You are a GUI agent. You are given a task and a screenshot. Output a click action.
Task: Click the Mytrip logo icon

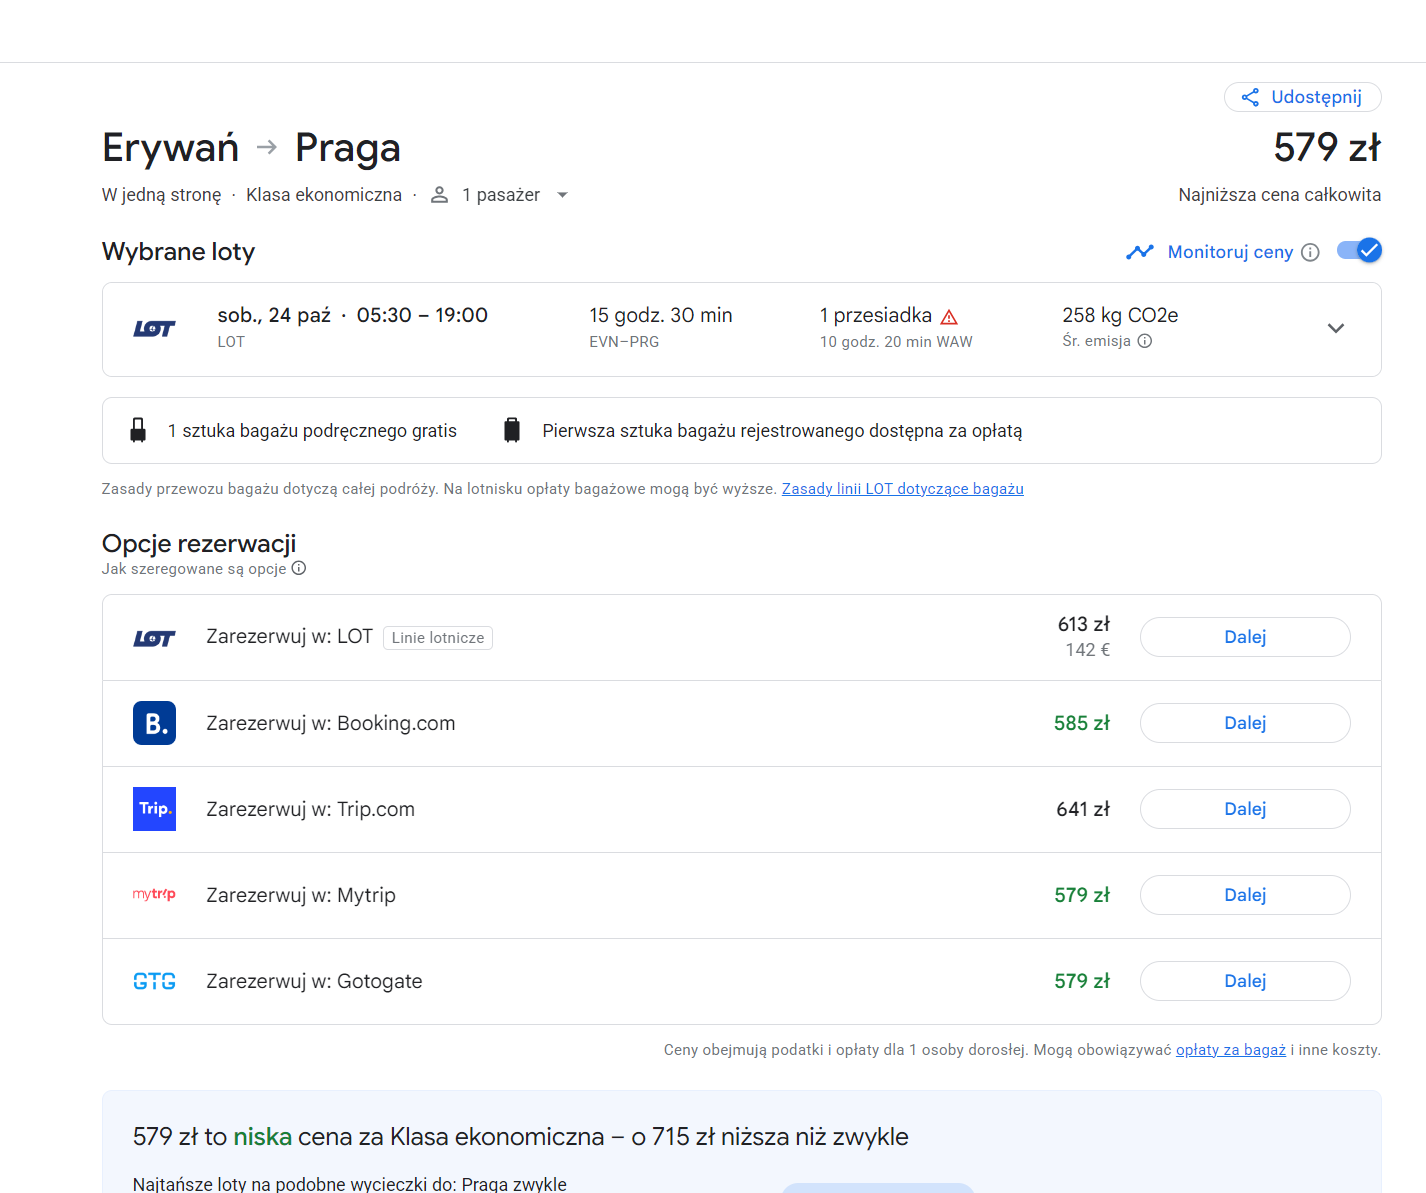pyautogui.click(x=154, y=894)
